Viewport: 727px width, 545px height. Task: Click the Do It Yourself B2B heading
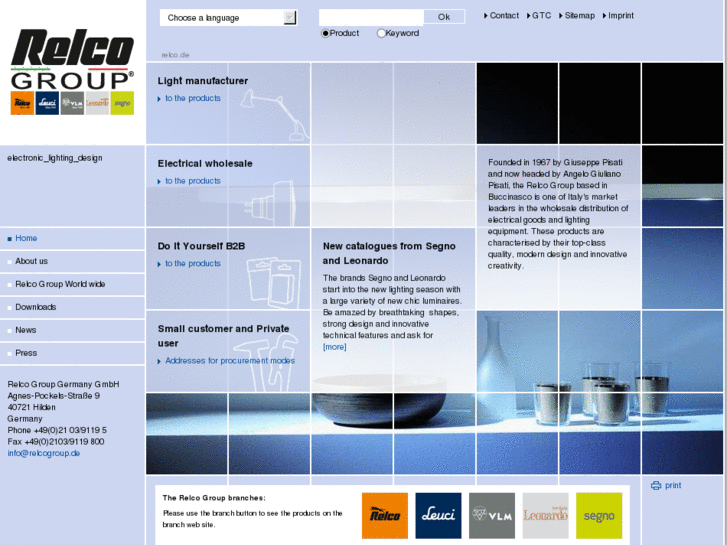pos(201,246)
